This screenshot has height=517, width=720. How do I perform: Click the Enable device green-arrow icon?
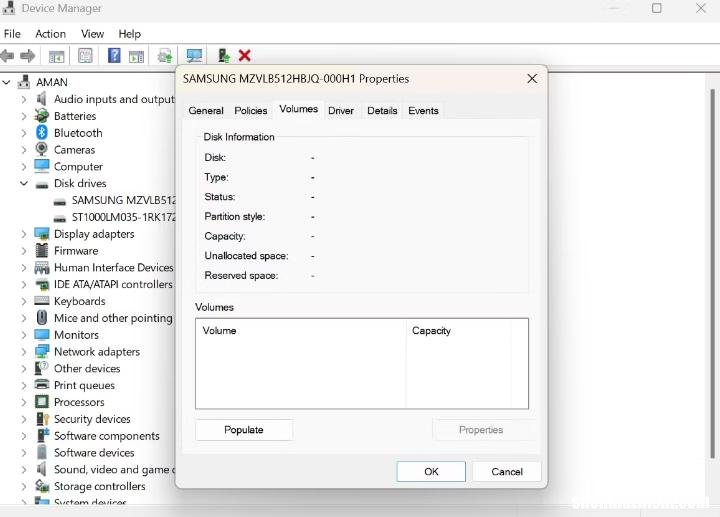click(224, 56)
